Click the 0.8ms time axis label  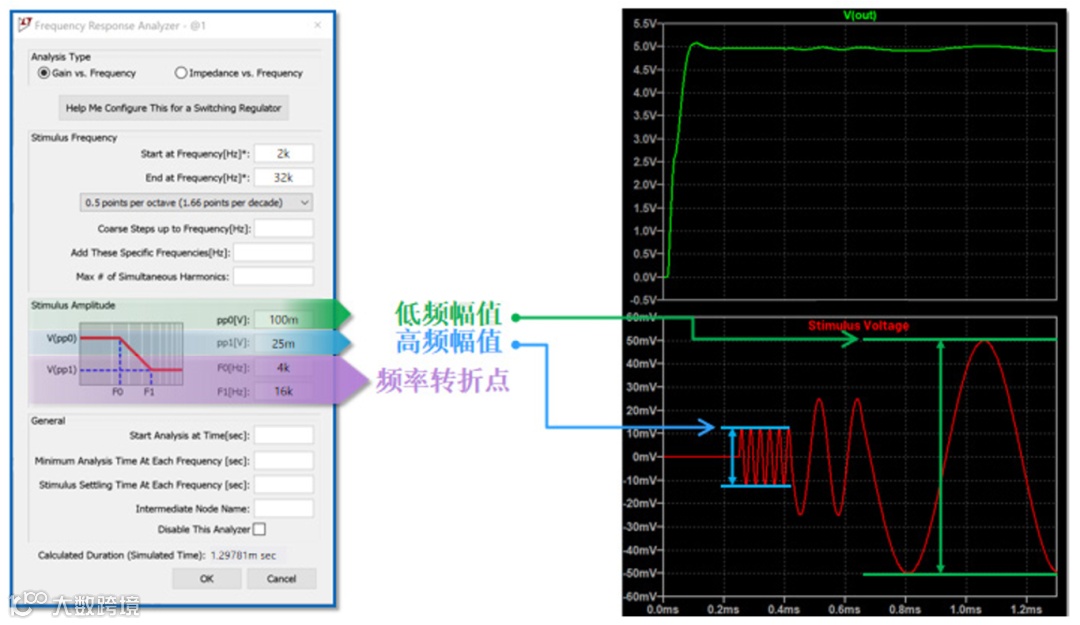pos(905,609)
